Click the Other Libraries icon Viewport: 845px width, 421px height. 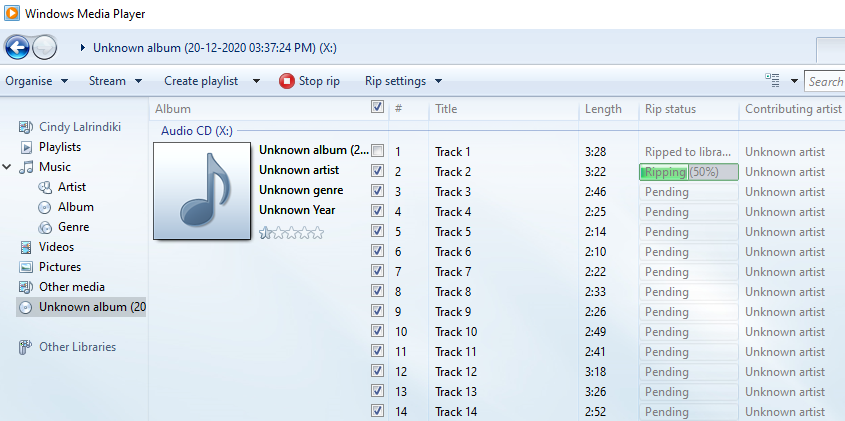coord(25,347)
